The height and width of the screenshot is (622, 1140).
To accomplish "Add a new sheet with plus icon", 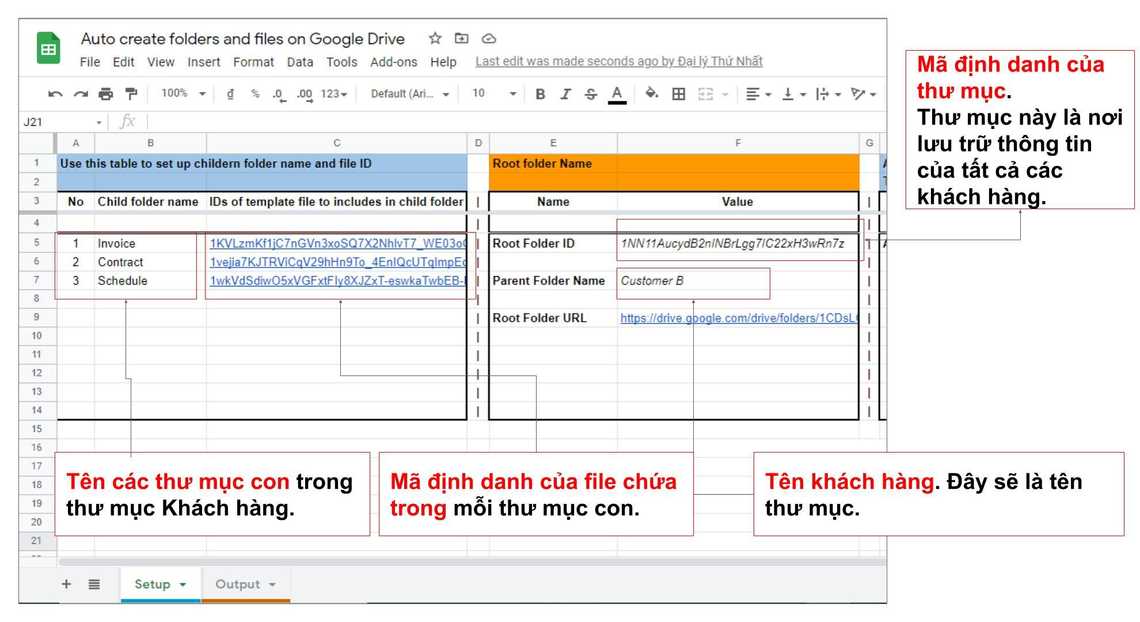I will click(x=66, y=584).
